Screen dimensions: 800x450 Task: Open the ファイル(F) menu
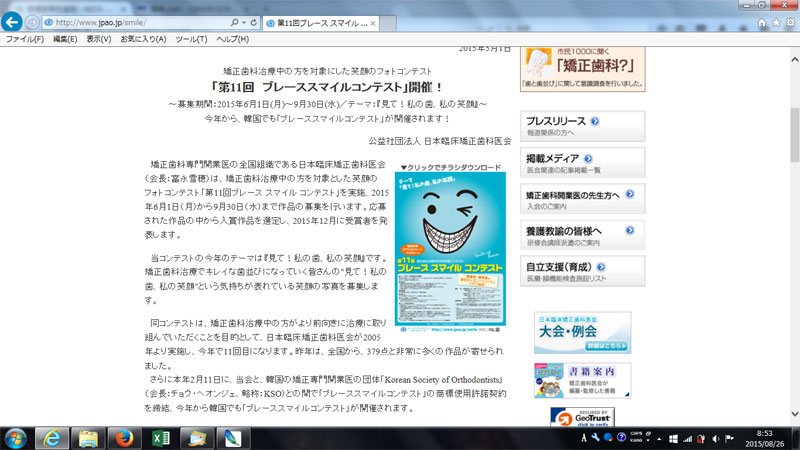point(24,39)
